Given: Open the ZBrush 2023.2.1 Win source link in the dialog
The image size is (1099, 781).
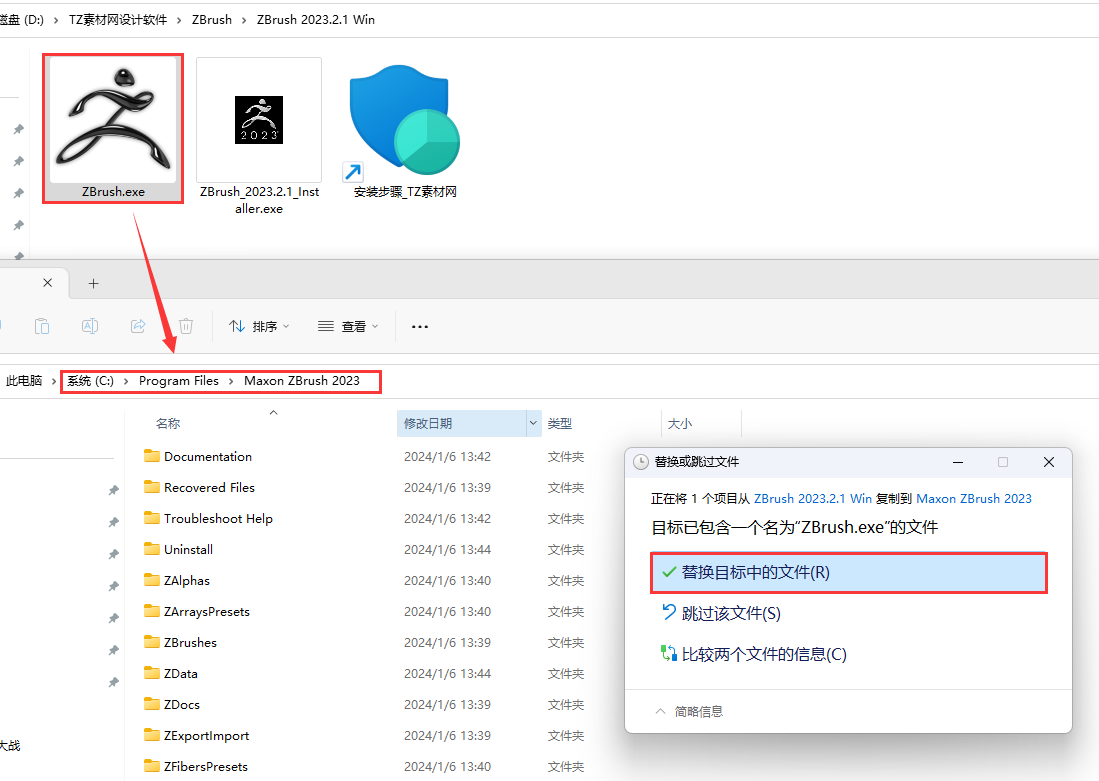Looking at the screenshot, I should (x=812, y=498).
